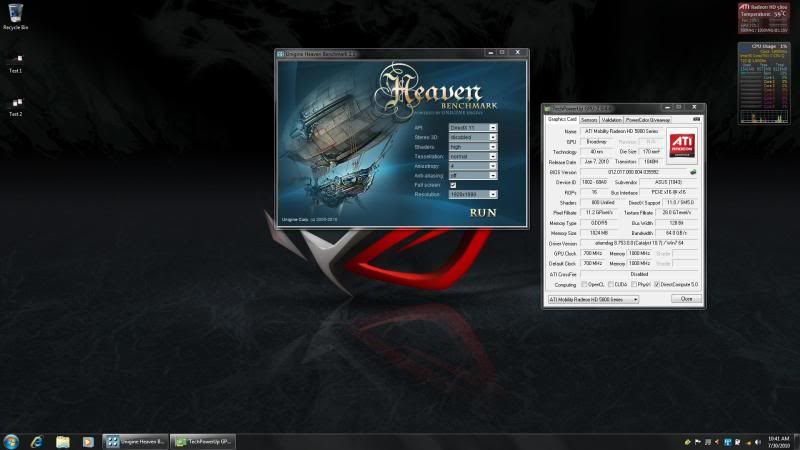Toggle the CUDA checkbox in GPU-Z
This screenshot has width=800, height=450.
[611, 284]
